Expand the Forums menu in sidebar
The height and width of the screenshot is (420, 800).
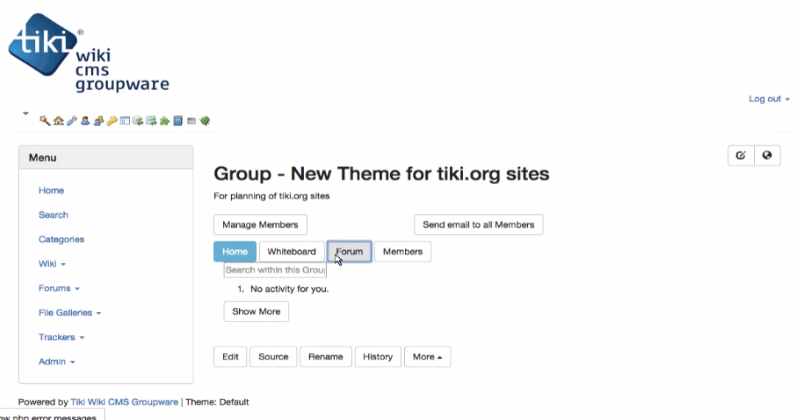pos(59,288)
